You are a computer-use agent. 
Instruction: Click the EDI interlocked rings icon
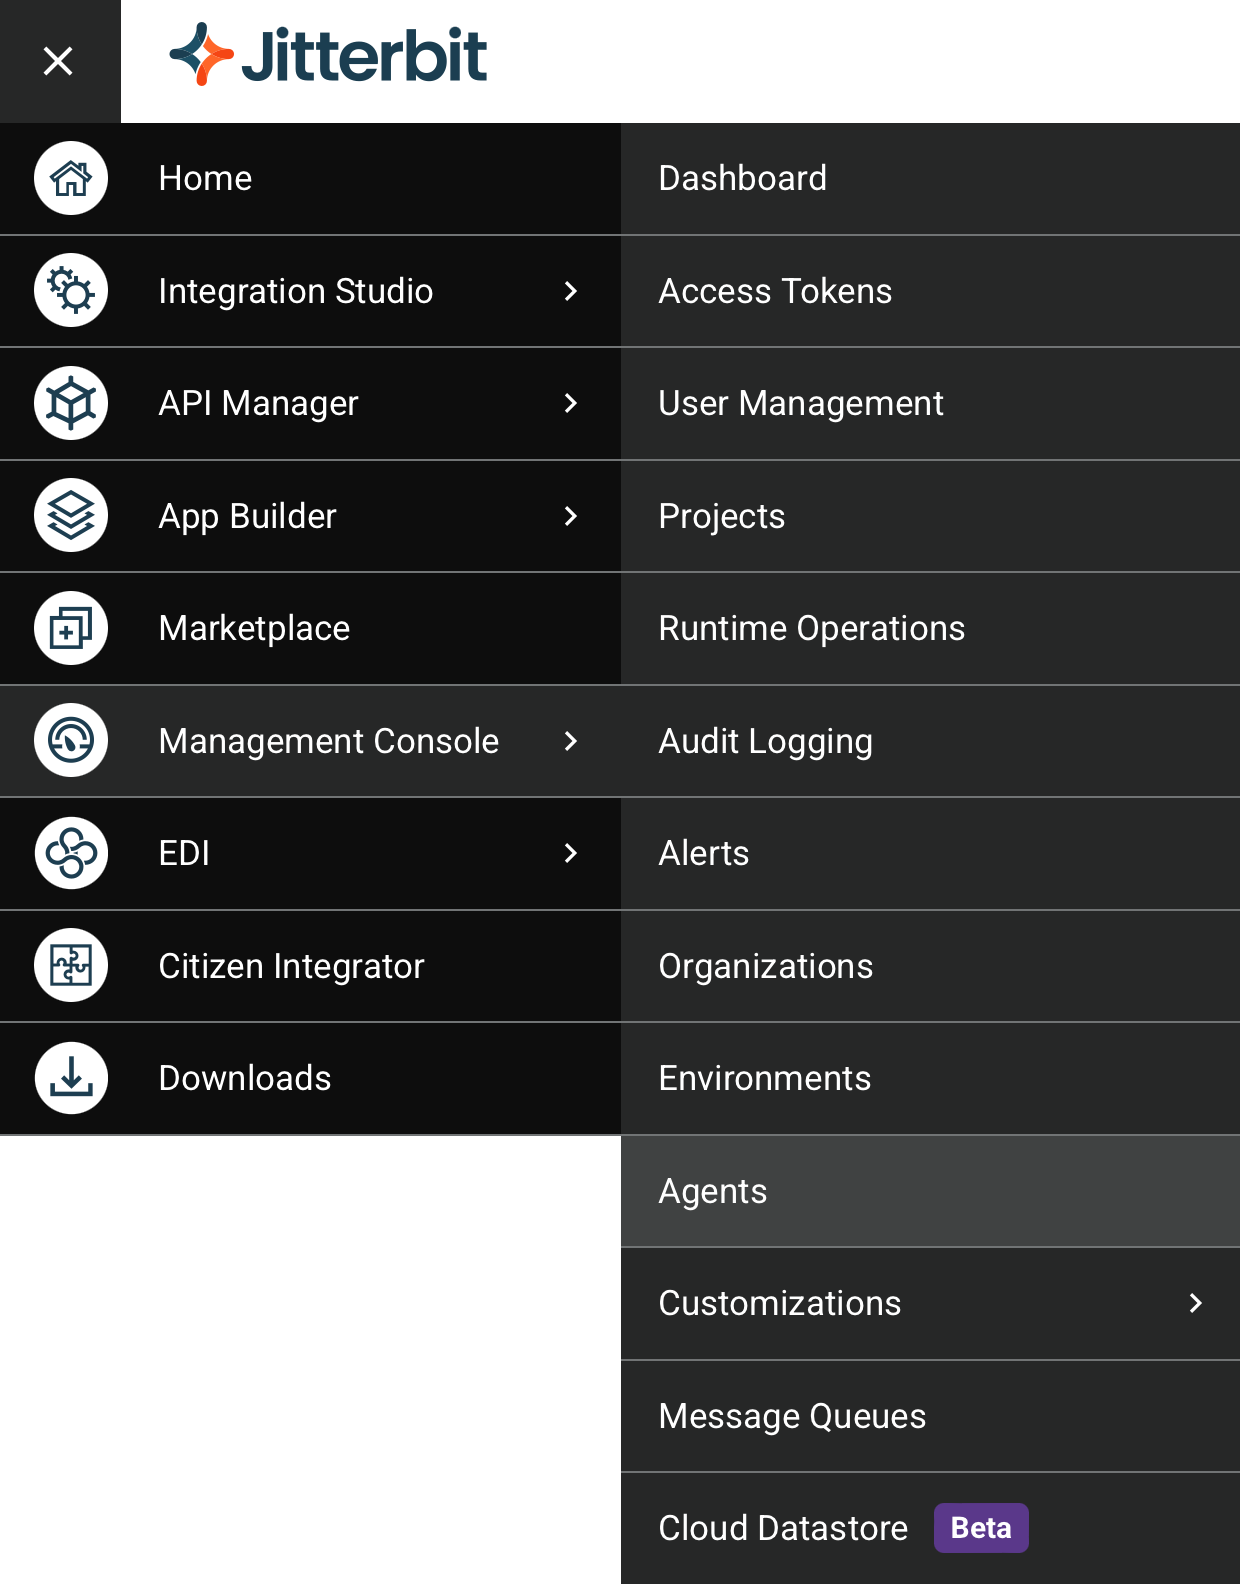click(71, 853)
